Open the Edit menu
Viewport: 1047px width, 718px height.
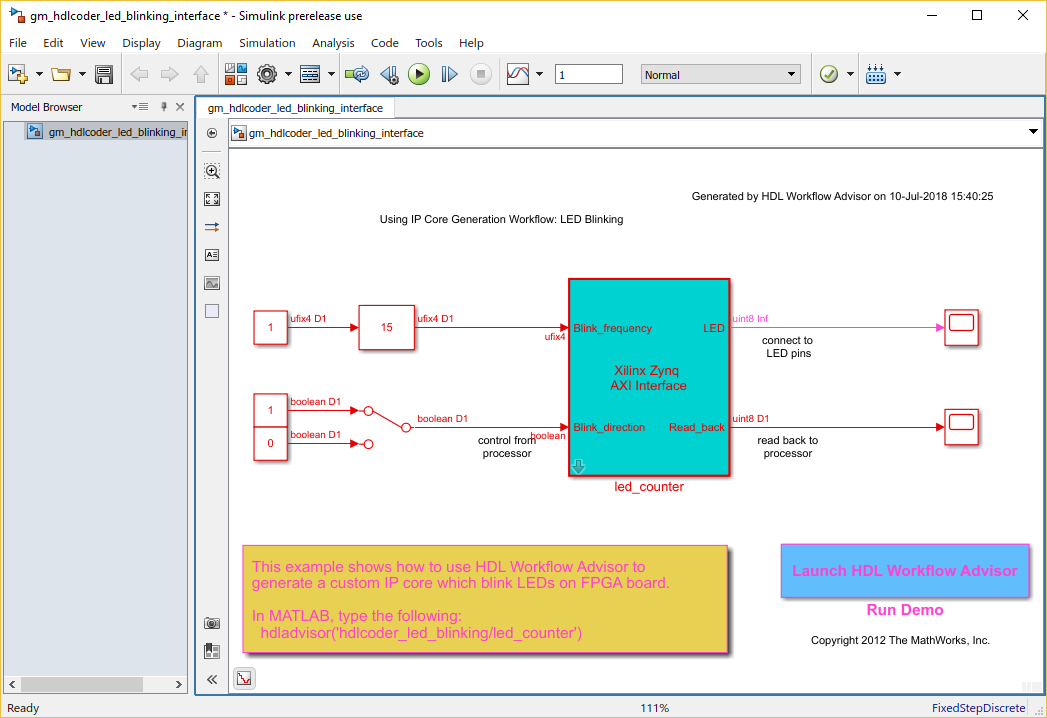coord(53,43)
